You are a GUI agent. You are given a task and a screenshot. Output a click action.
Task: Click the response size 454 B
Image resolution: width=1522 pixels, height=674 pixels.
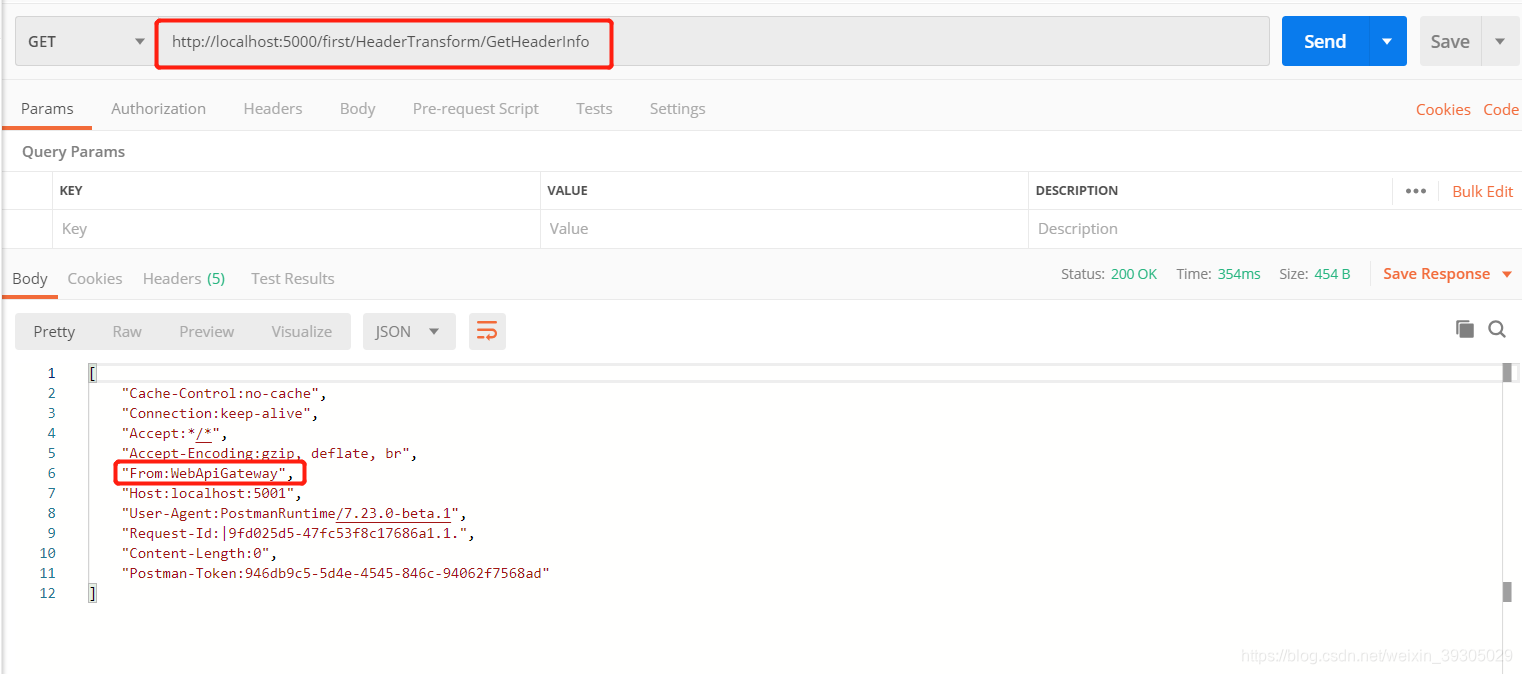click(x=1332, y=274)
